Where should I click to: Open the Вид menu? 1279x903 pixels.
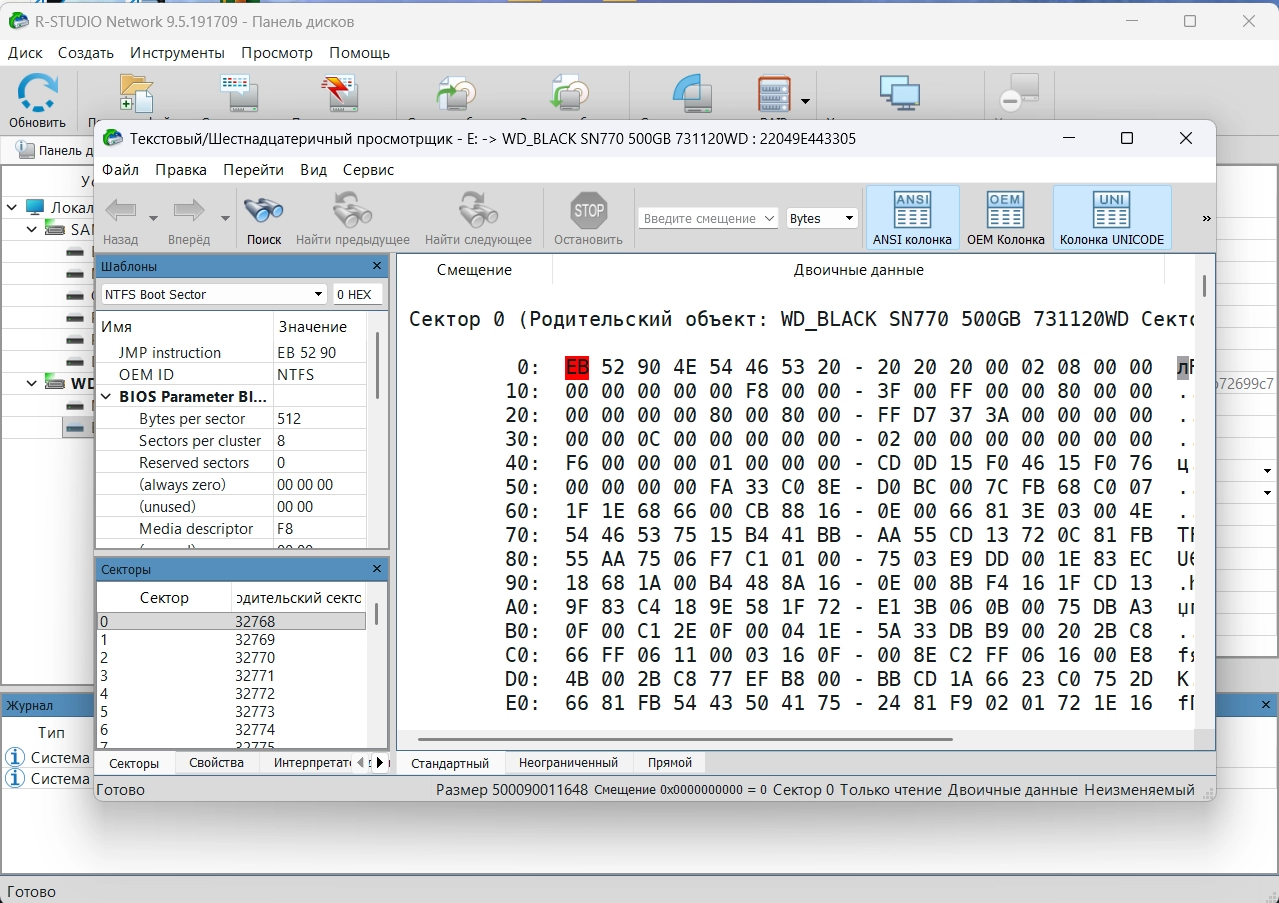(x=314, y=170)
